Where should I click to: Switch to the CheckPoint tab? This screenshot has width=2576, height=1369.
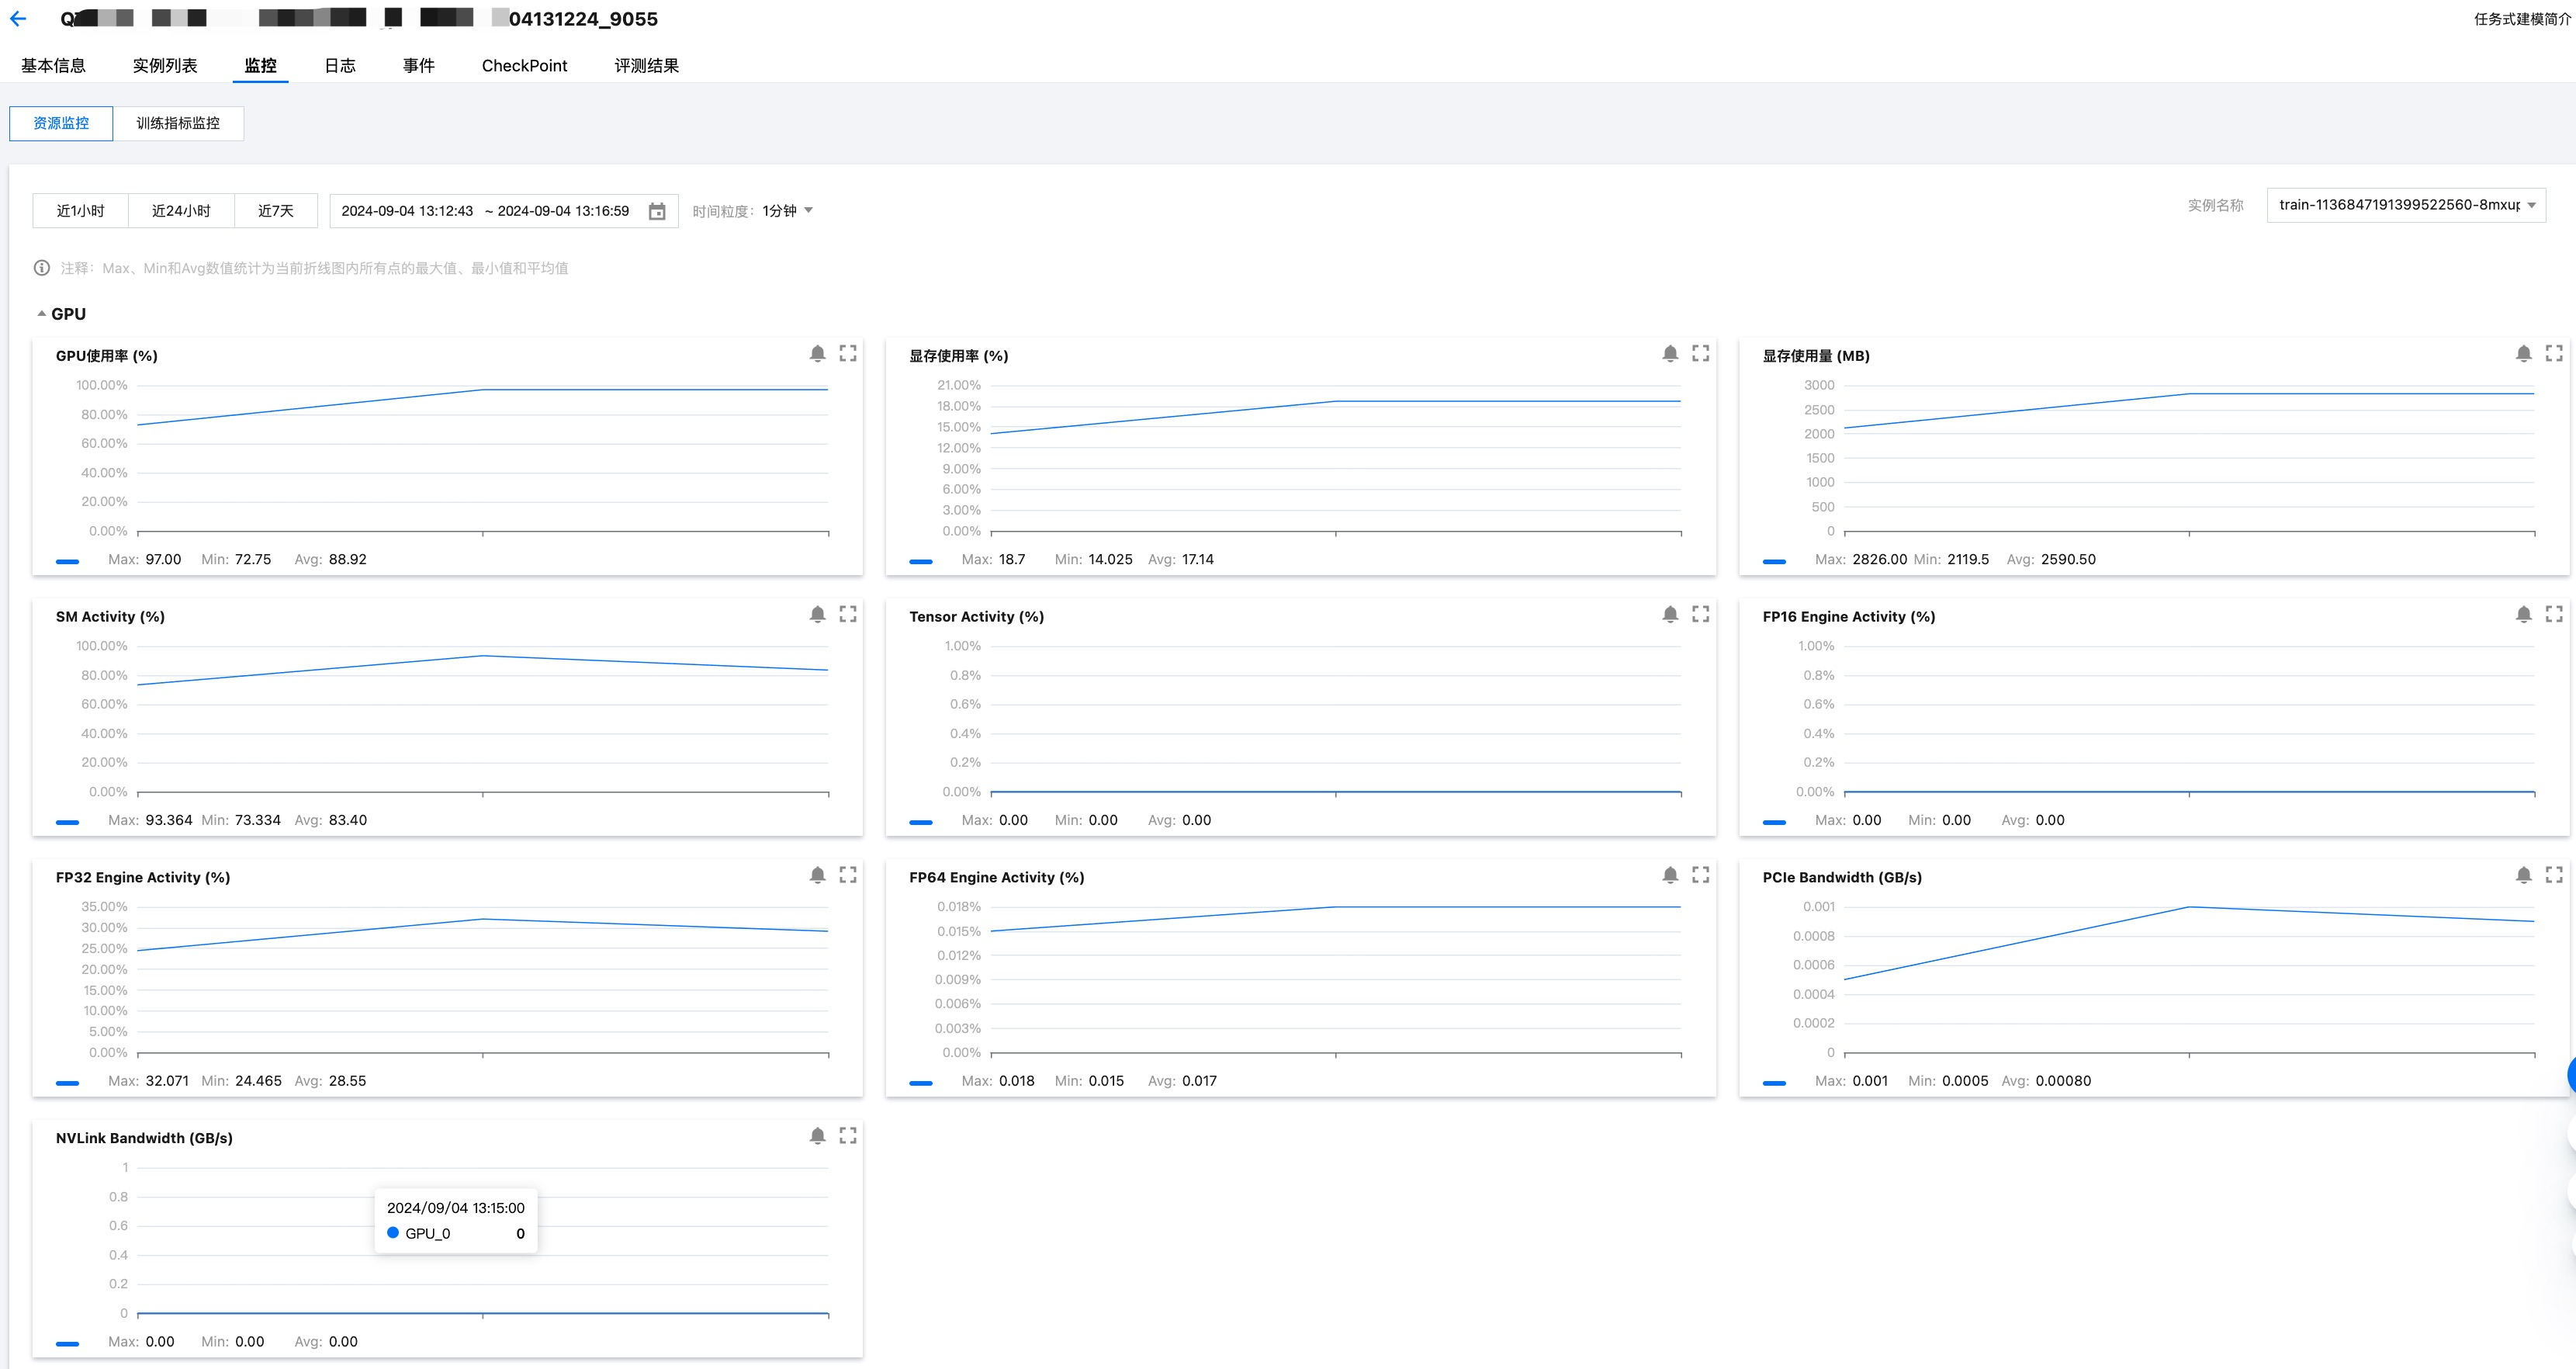tap(524, 66)
